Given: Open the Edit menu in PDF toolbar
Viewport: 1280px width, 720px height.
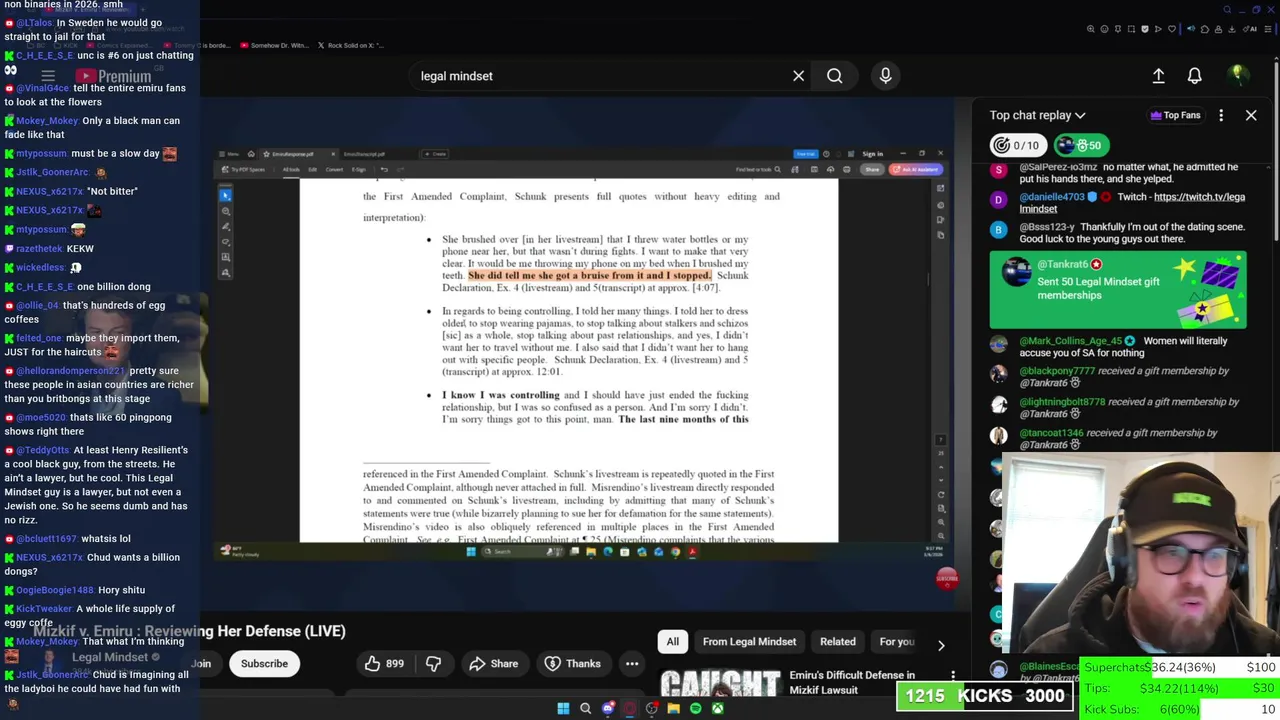Looking at the screenshot, I should tap(312, 169).
